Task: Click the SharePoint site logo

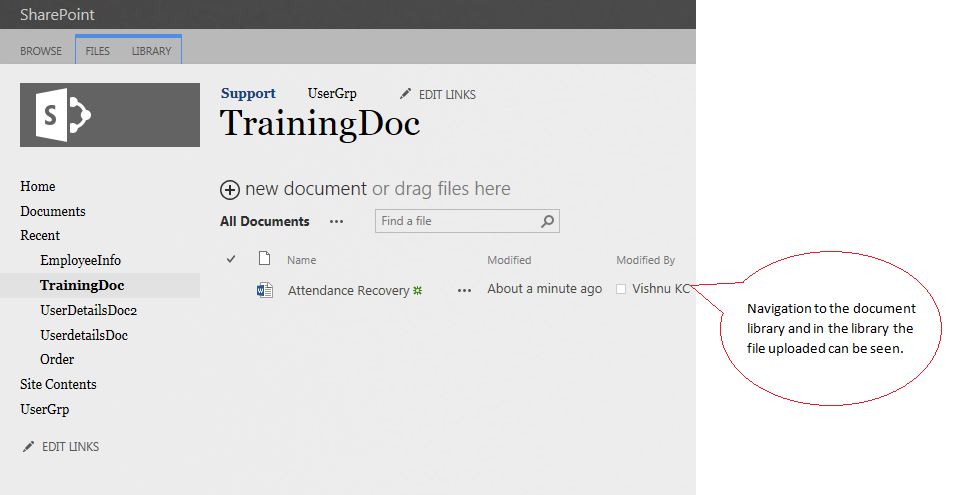Action: (x=110, y=115)
